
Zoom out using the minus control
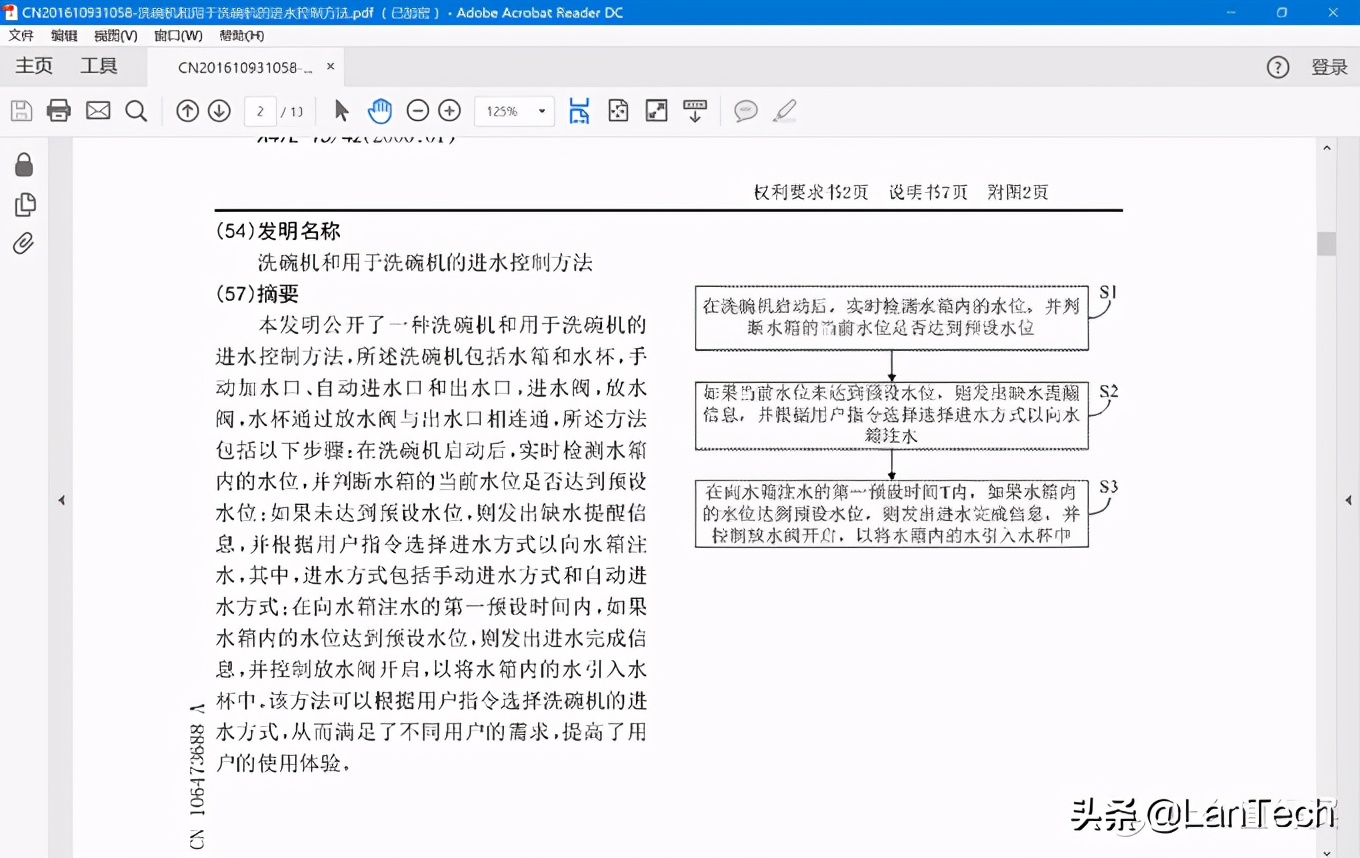pos(418,110)
